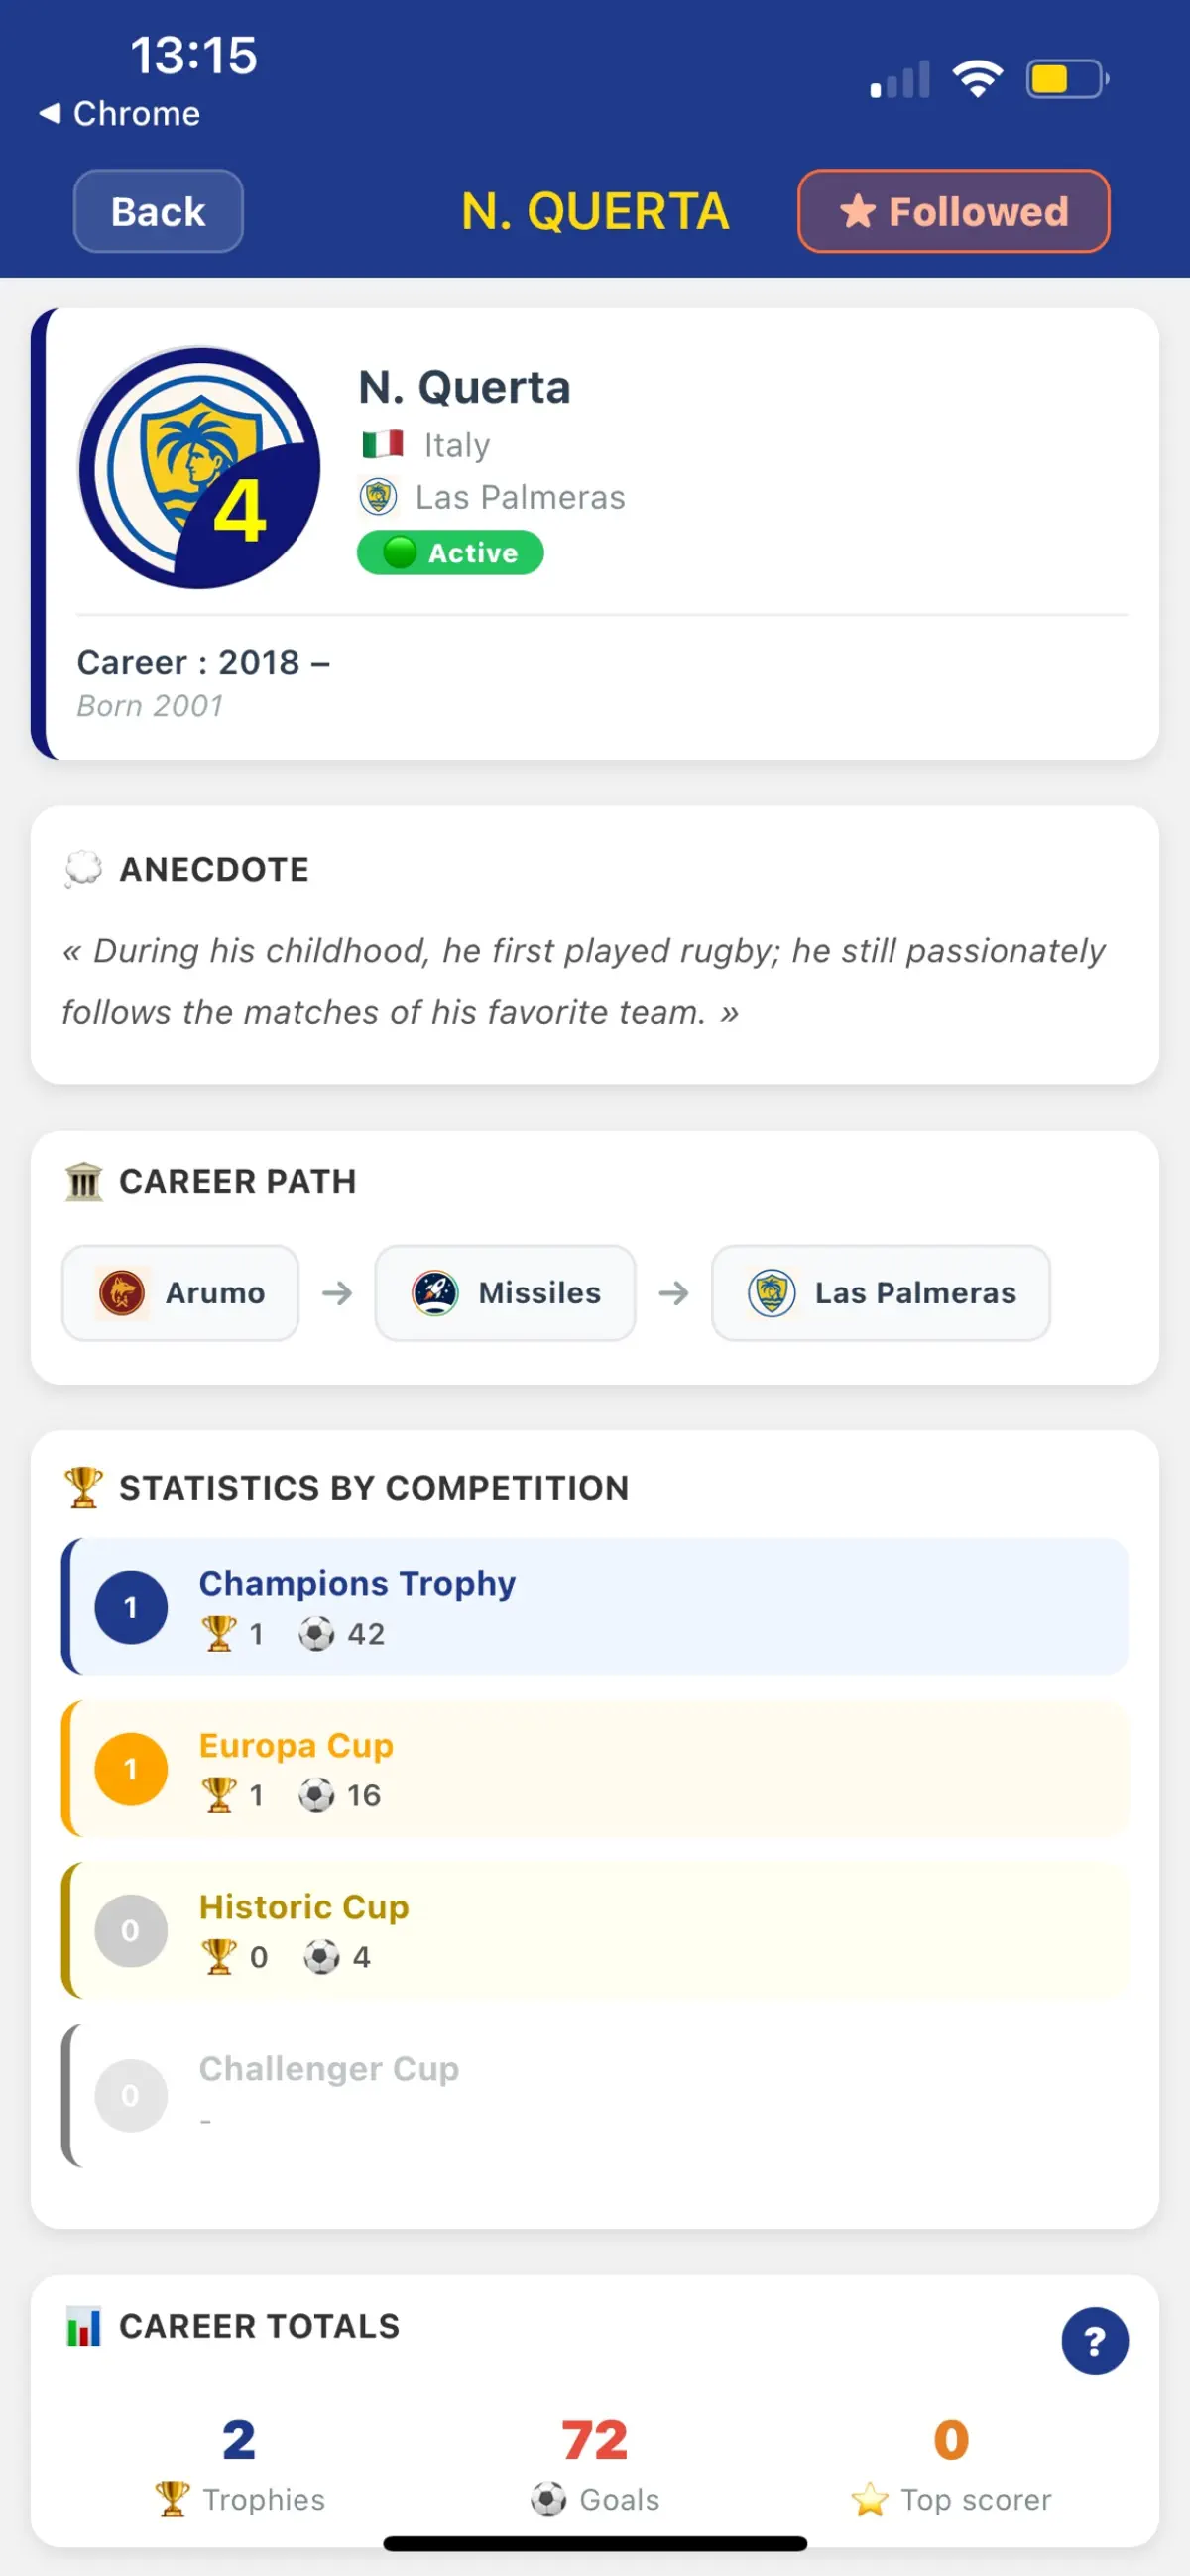Return to Chrome via status bar link
The width and height of the screenshot is (1190, 2576).
[x=120, y=113]
